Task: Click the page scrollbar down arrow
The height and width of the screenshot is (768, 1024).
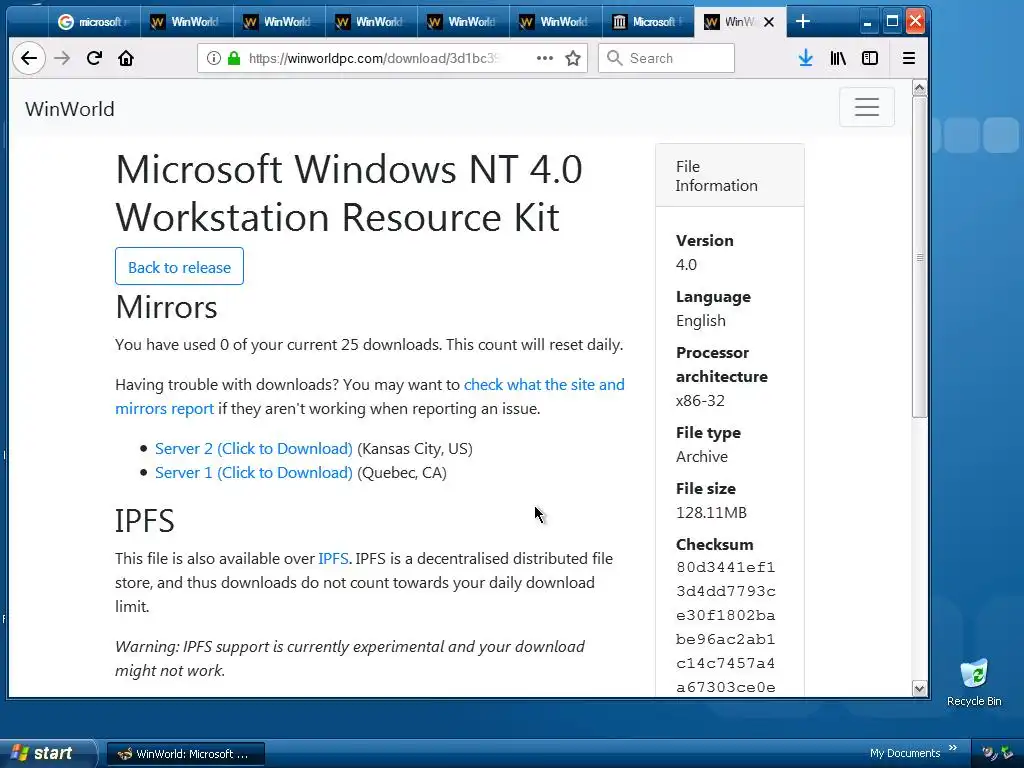Action: [x=920, y=688]
